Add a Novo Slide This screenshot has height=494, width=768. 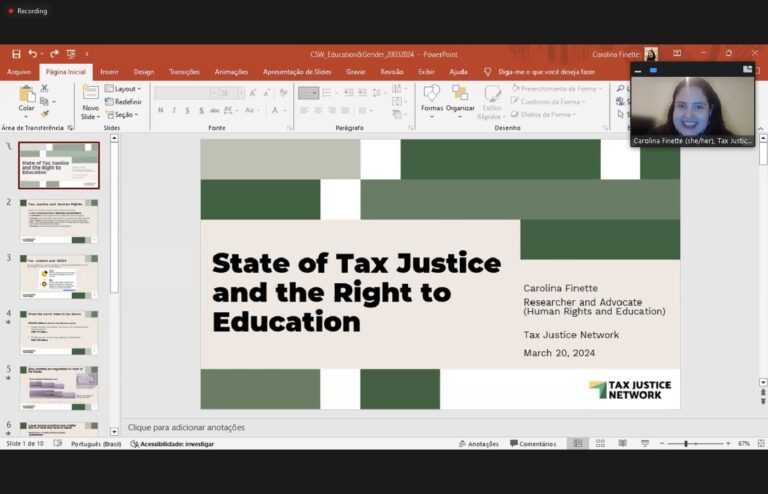point(90,102)
